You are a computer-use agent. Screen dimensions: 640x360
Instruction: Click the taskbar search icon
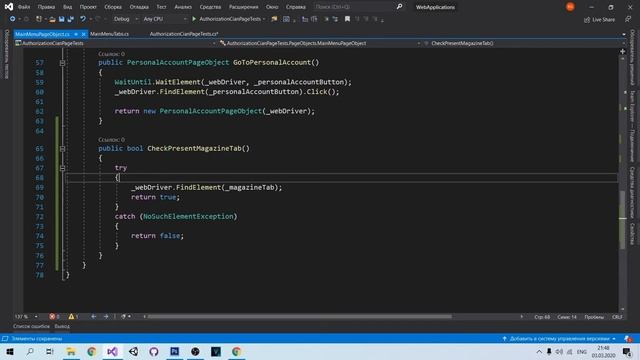tap(30, 351)
